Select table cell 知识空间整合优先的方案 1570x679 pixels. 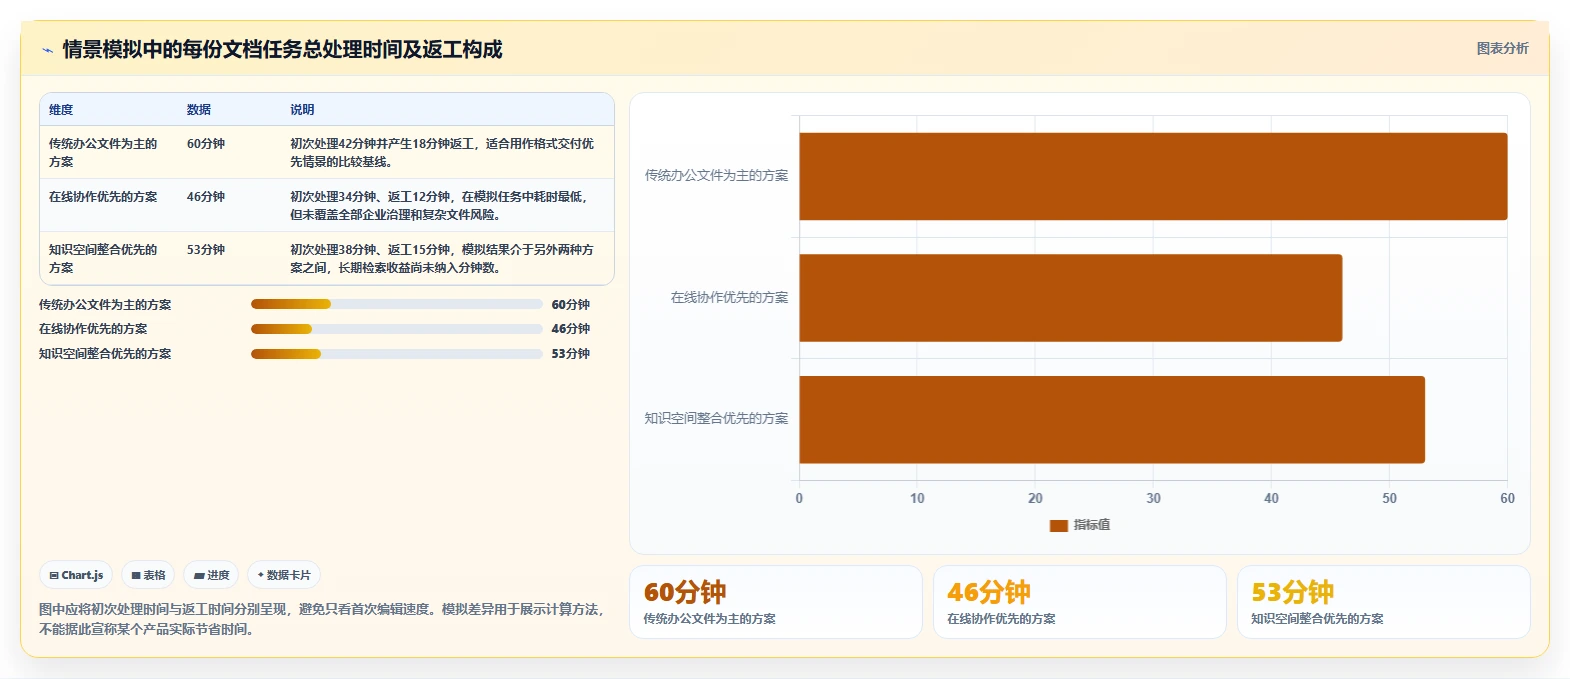click(103, 259)
